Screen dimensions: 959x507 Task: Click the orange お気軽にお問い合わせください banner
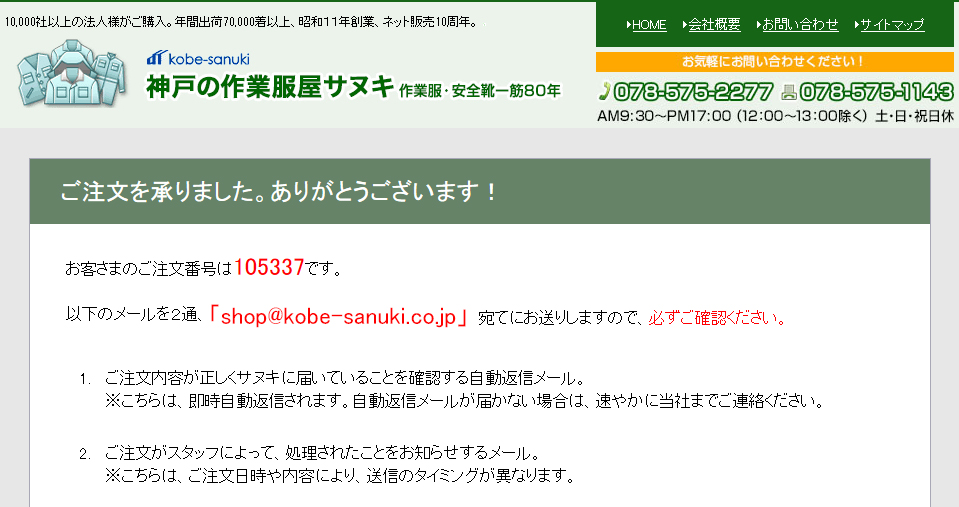[x=774, y=61]
